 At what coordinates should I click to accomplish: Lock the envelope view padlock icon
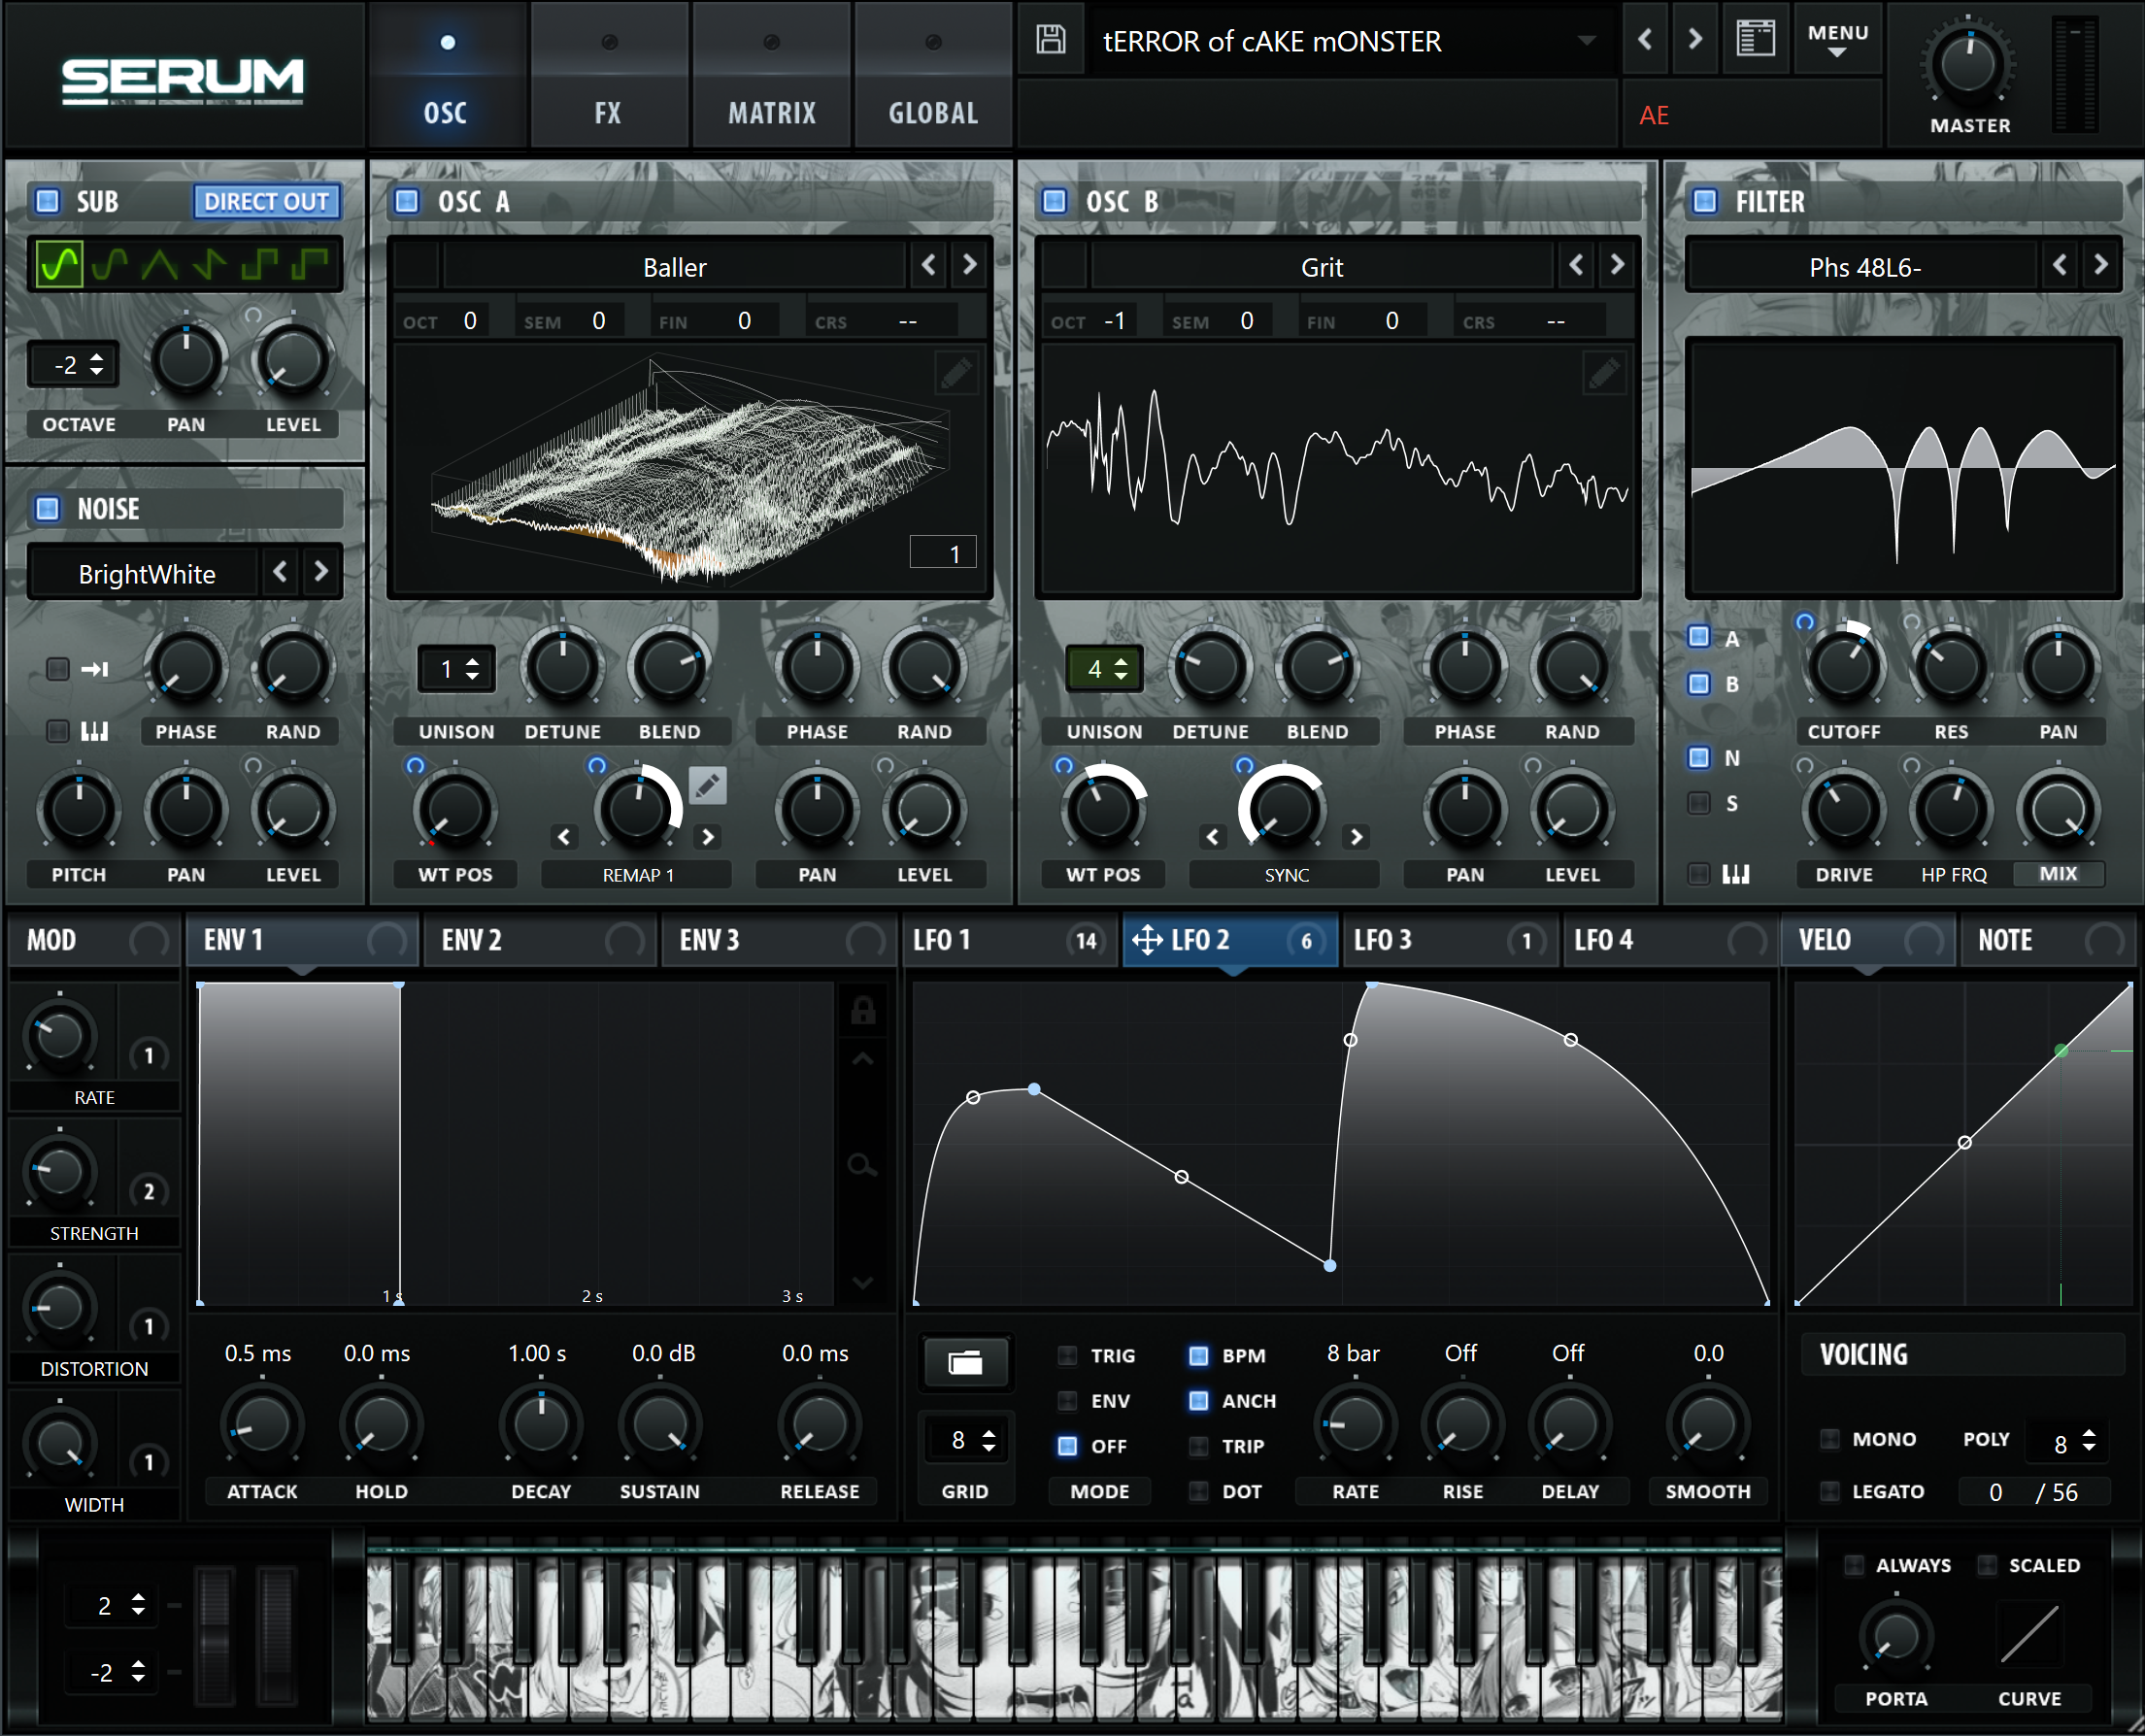click(863, 1010)
